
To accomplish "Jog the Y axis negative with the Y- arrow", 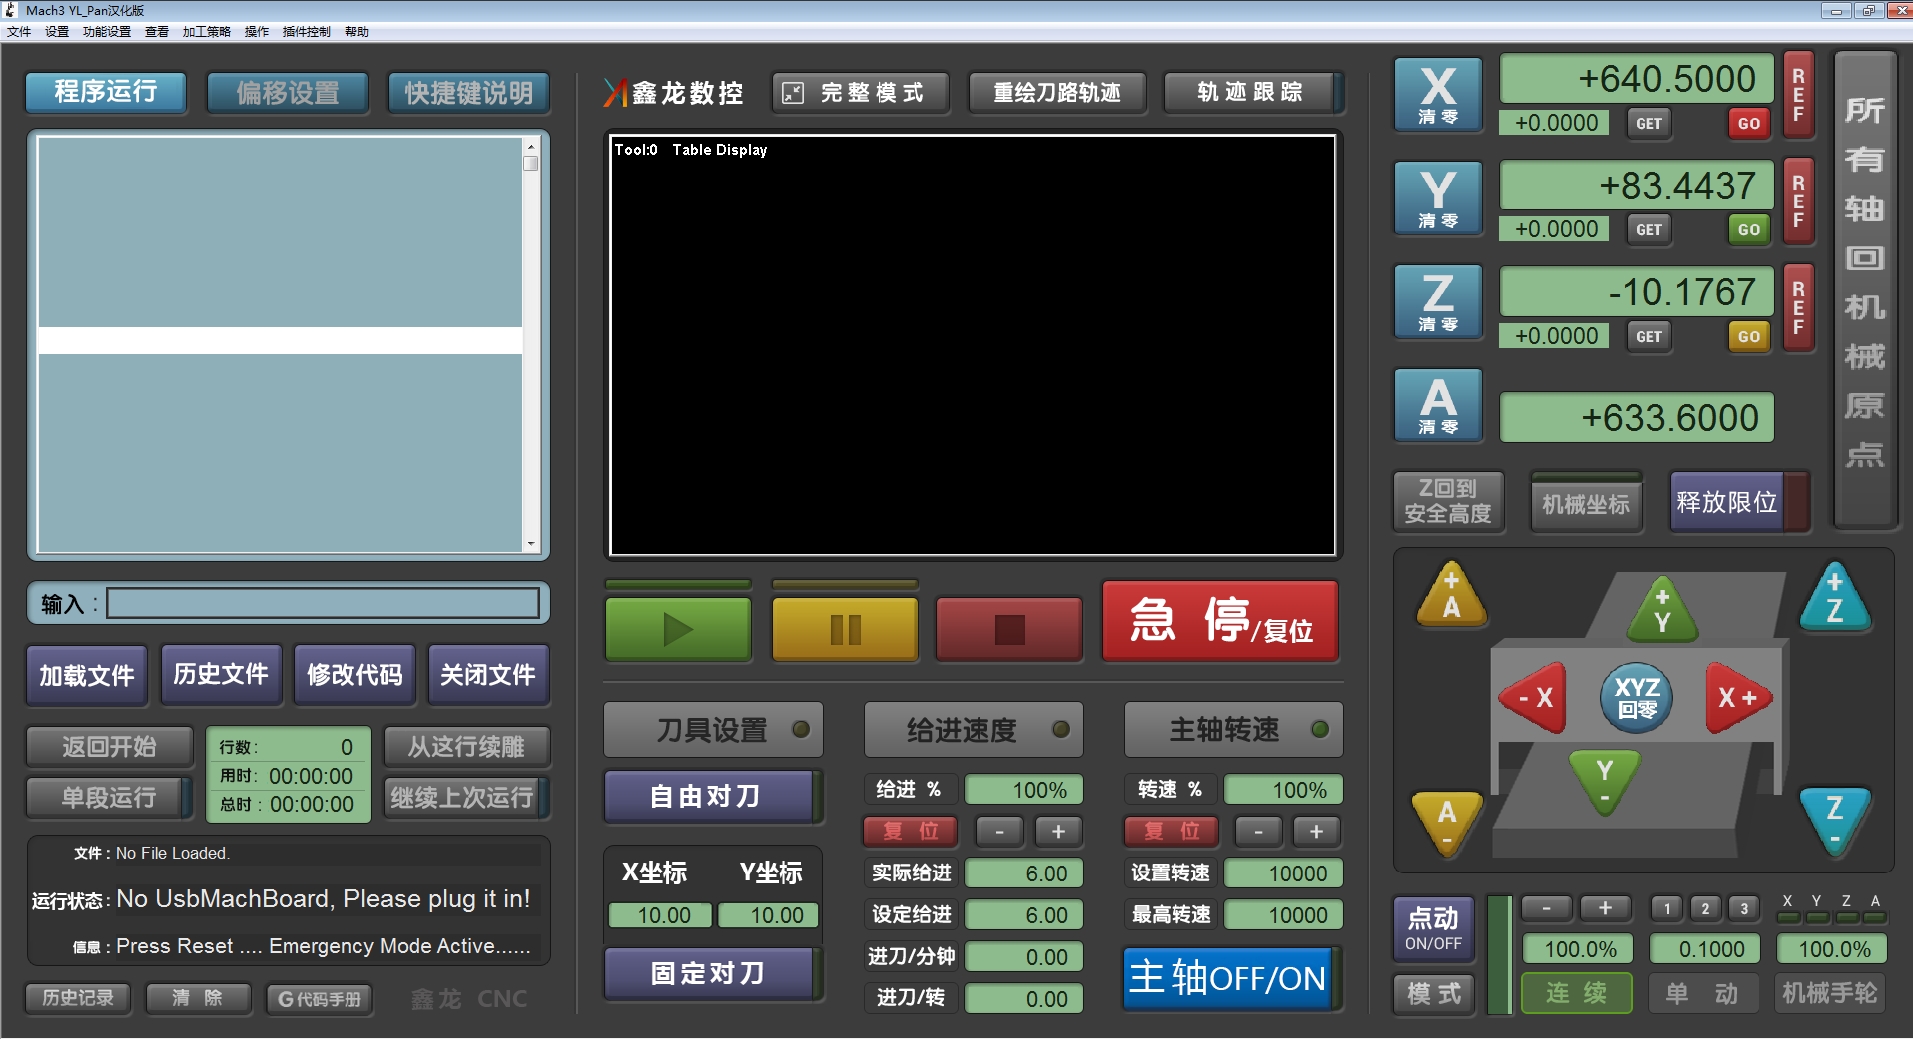I will pyautogui.click(x=1604, y=782).
